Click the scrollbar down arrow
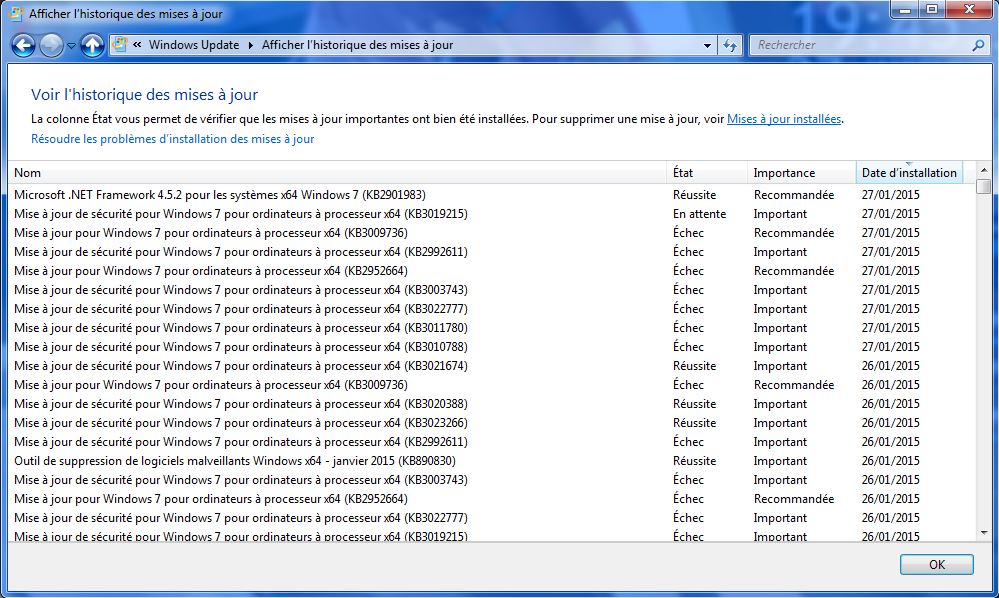The height and width of the screenshot is (598, 999). [984, 533]
